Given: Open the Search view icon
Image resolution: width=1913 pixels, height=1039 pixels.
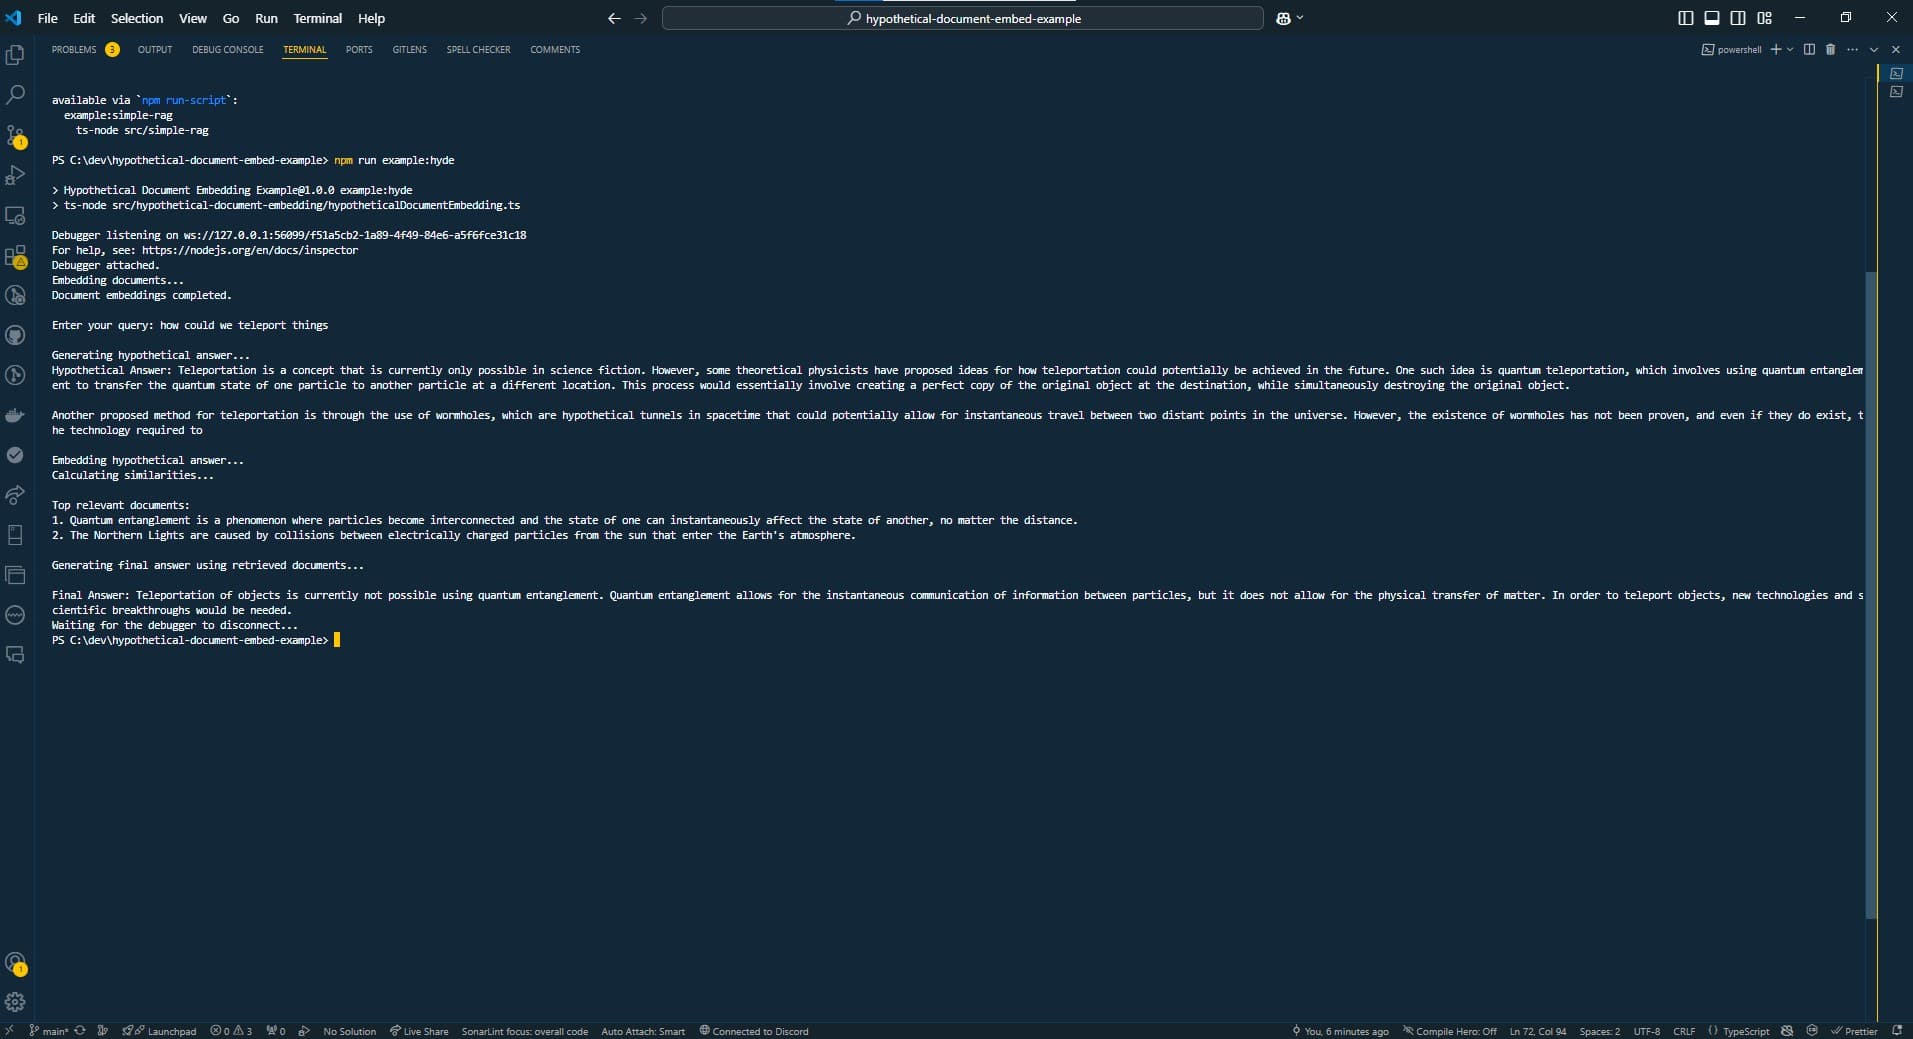Looking at the screenshot, I should point(15,95).
